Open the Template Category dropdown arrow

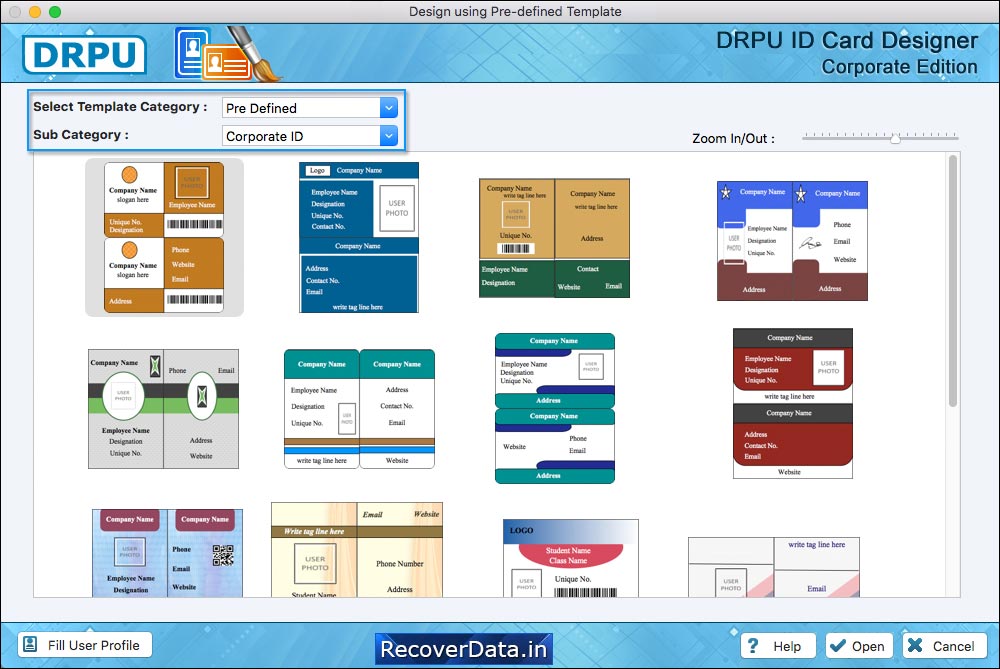click(x=388, y=108)
